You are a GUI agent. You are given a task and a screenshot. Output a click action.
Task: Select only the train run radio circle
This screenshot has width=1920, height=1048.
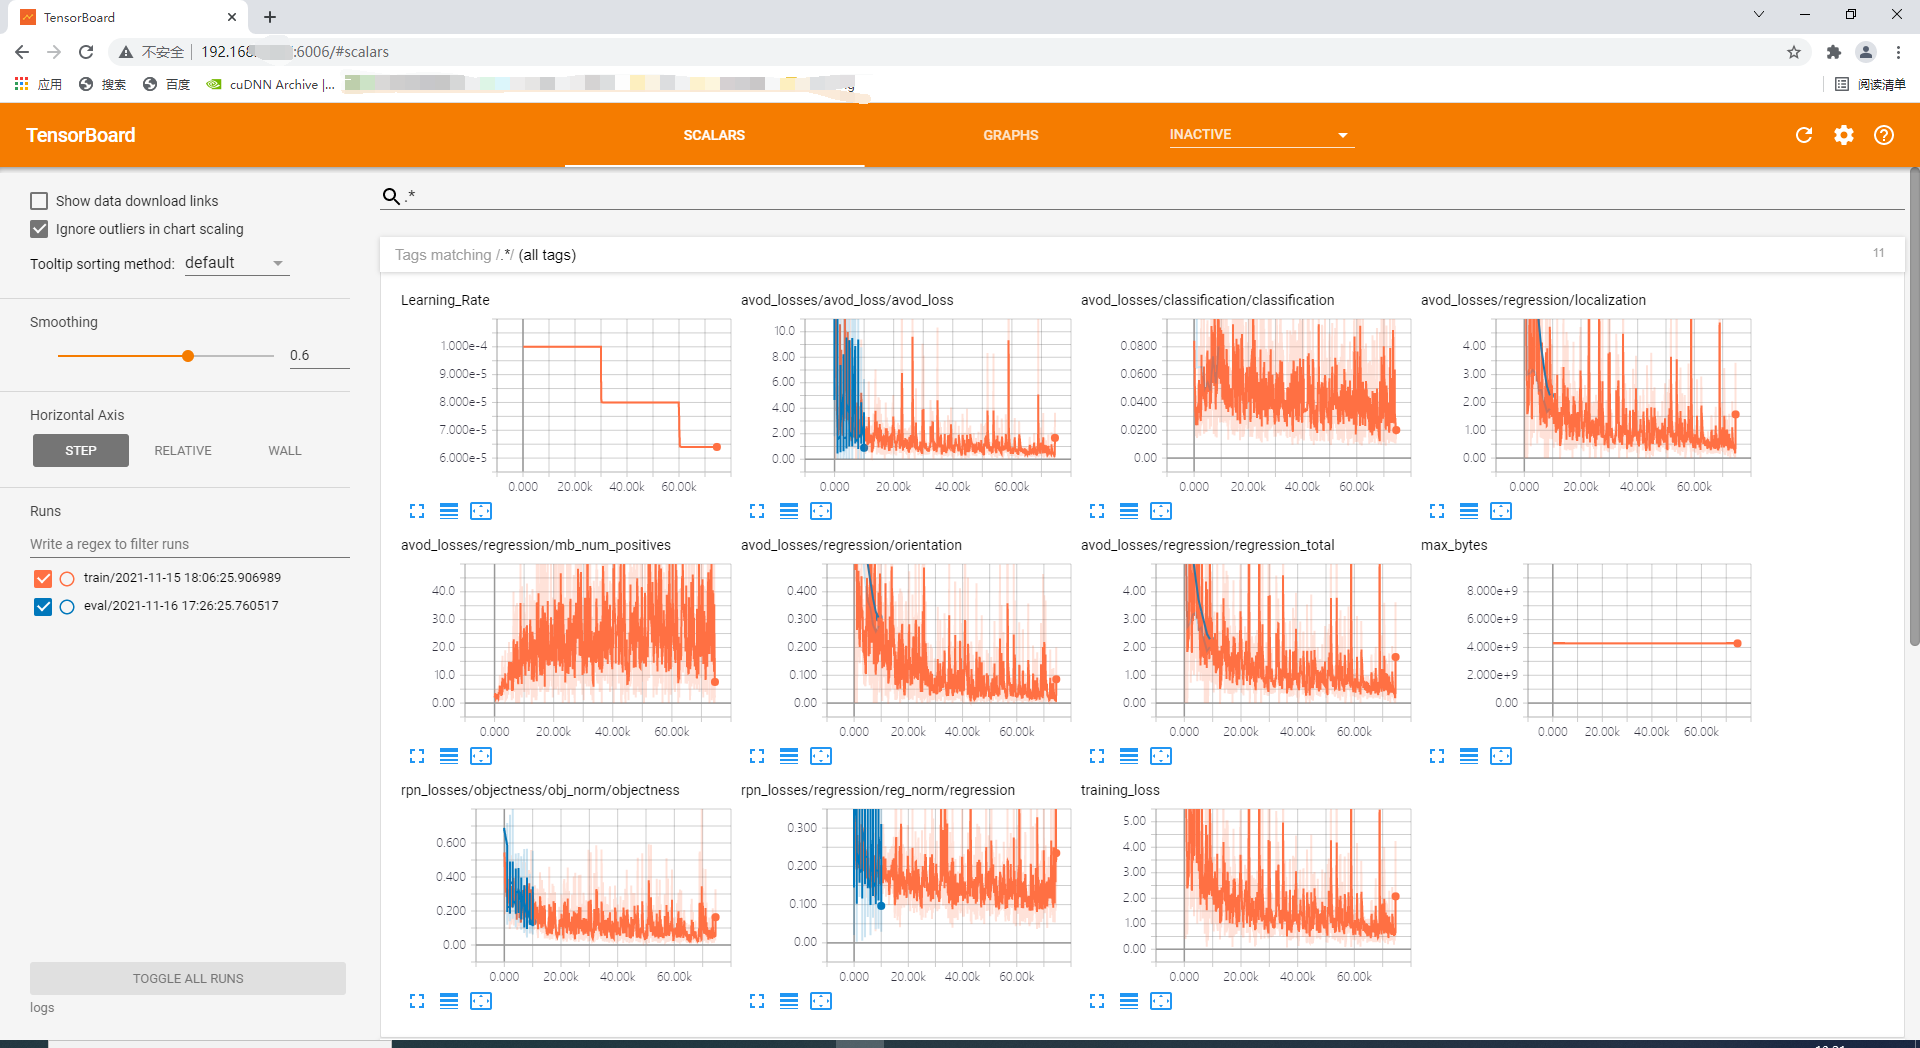click(x=67, y=578)
